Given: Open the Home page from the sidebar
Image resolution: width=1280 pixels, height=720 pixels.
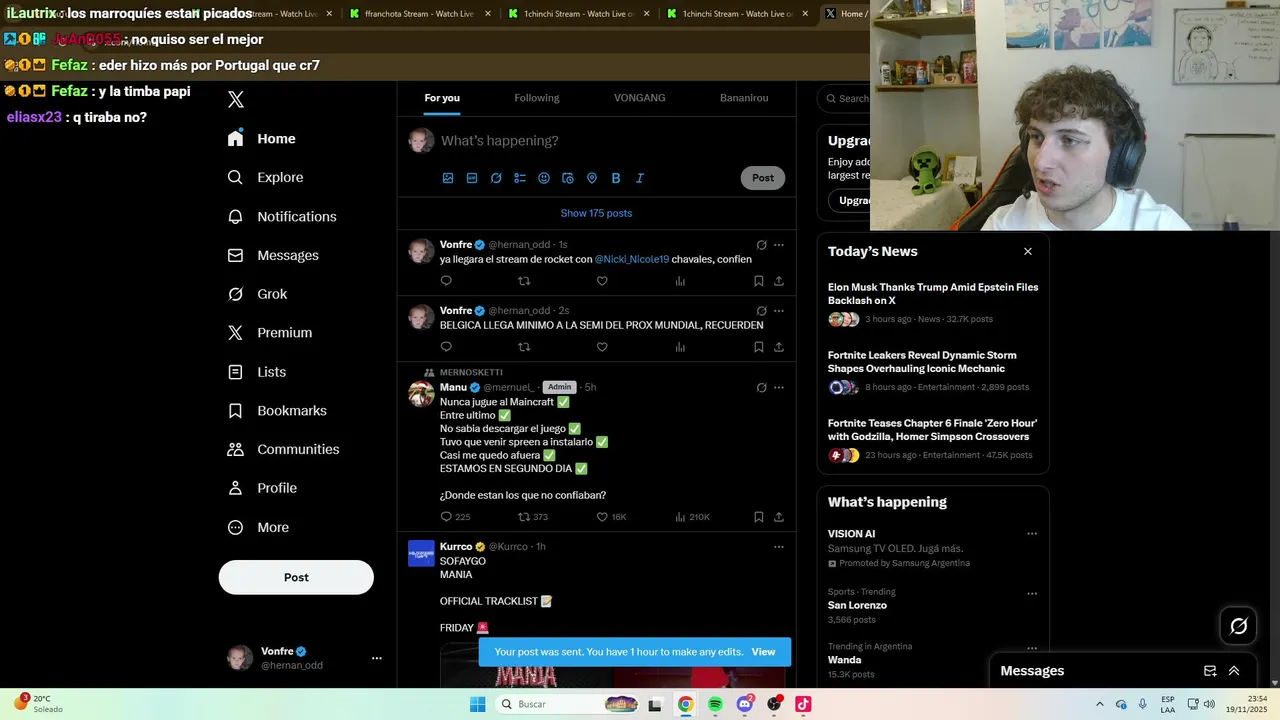Looking at the screenshot, I should point(262,139).
